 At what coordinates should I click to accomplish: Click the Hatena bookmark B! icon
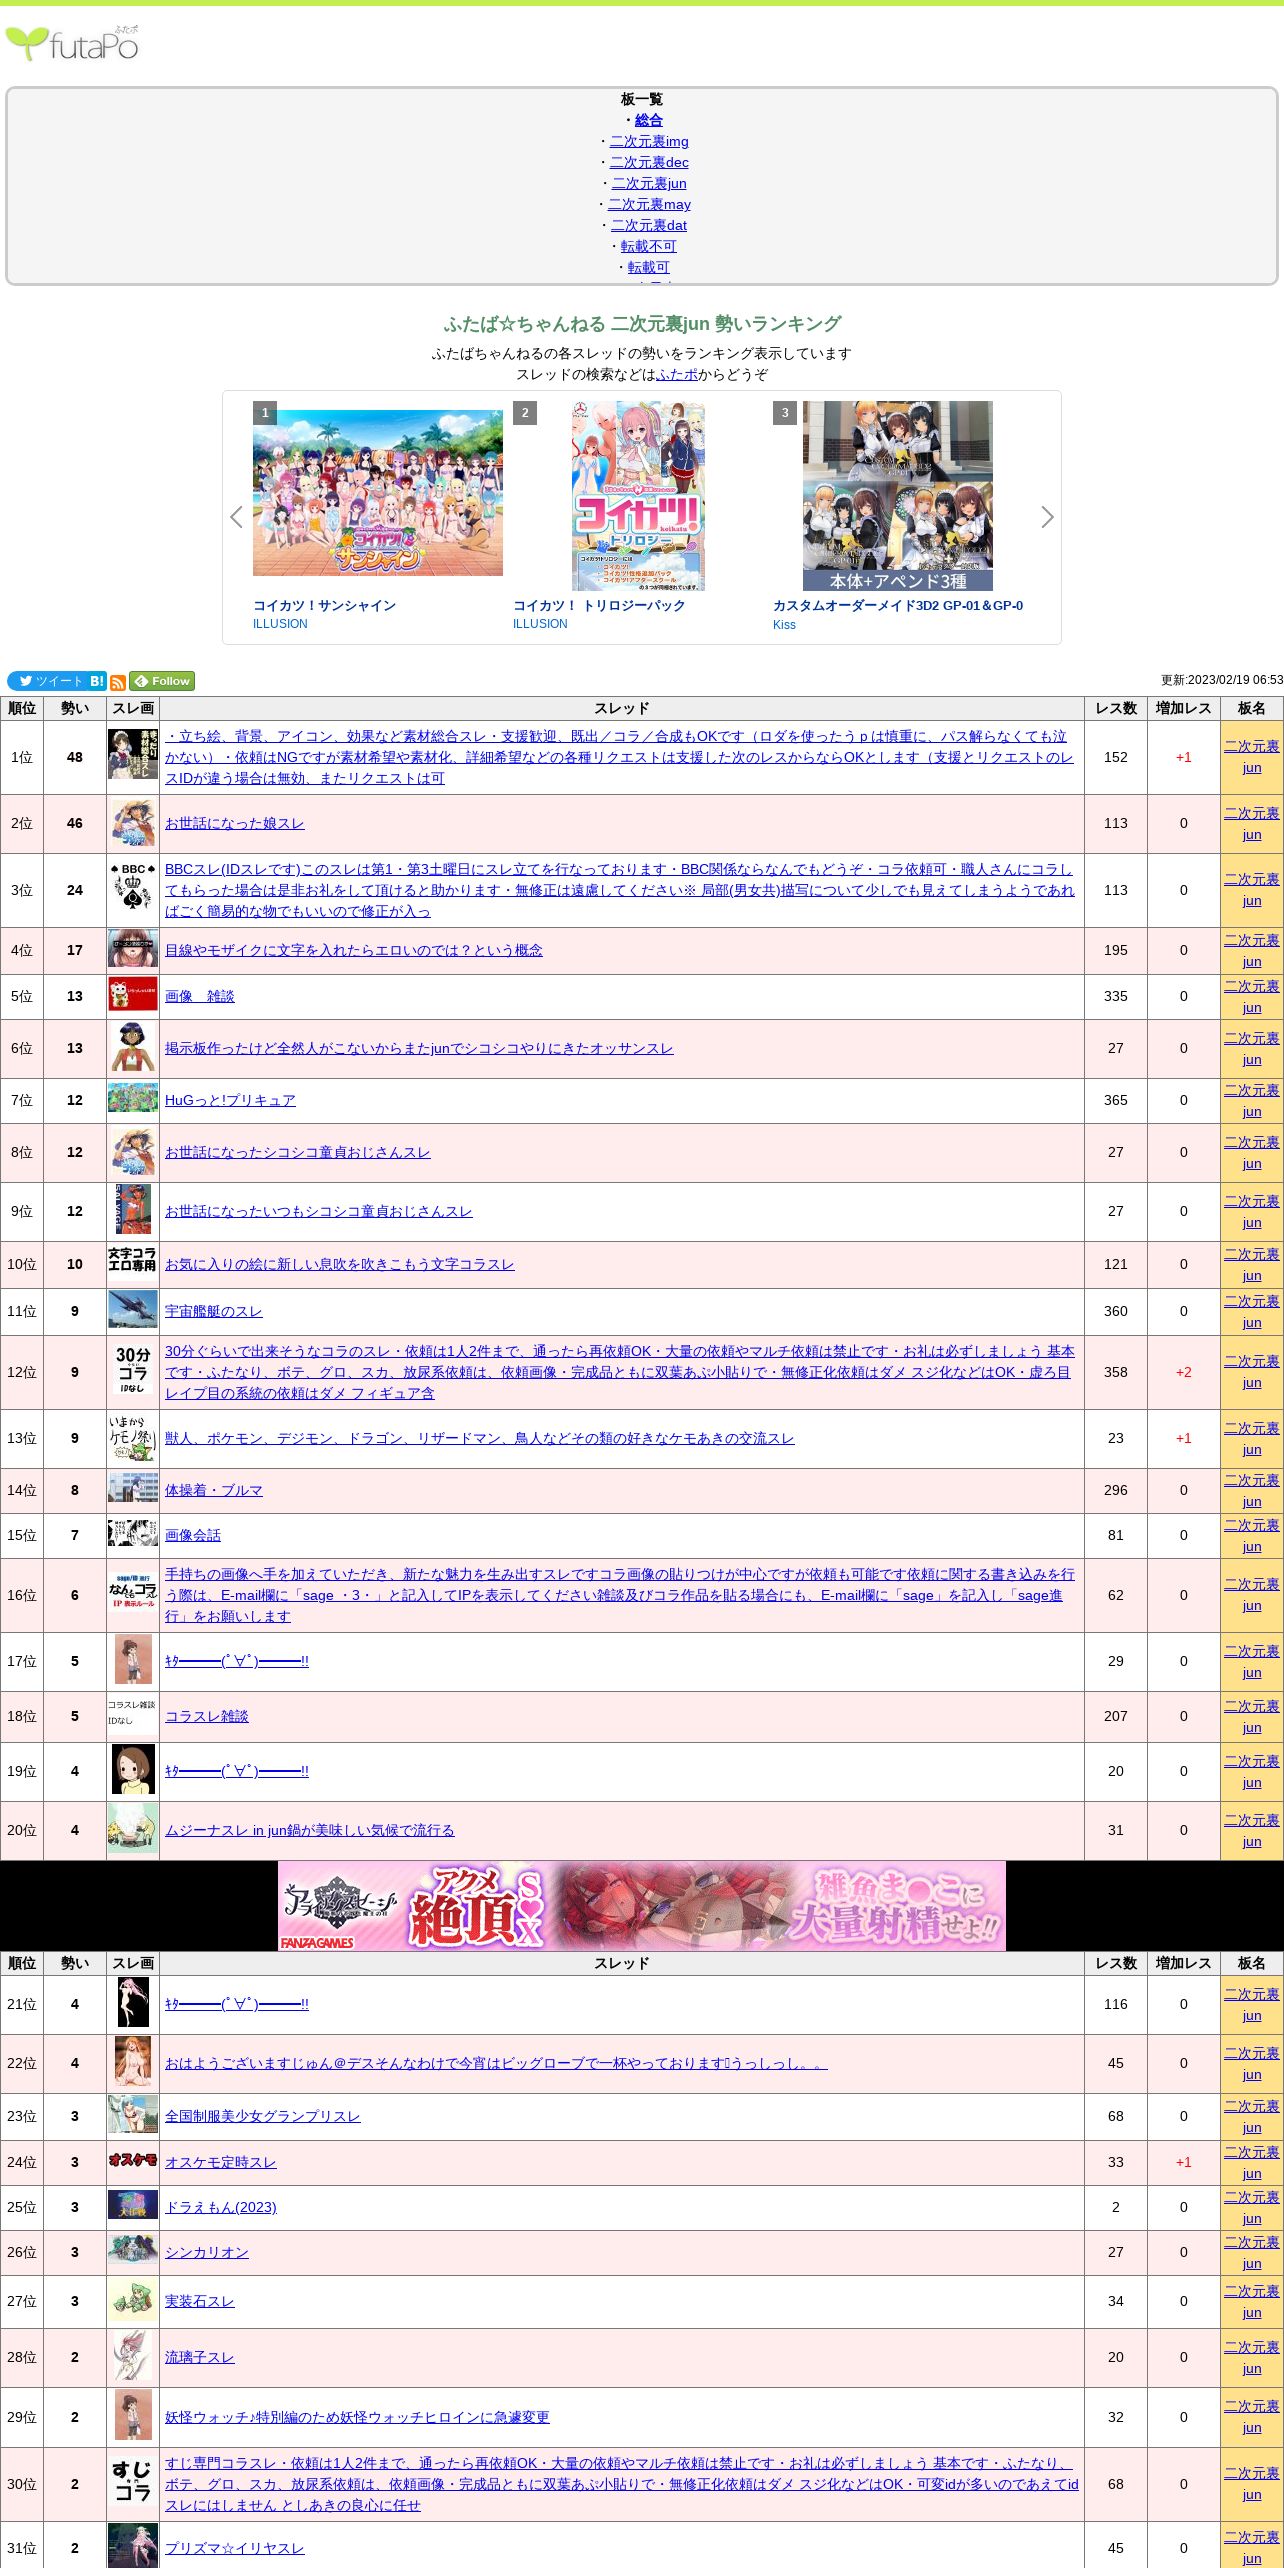pyautogui.click(x=97, y=681)
